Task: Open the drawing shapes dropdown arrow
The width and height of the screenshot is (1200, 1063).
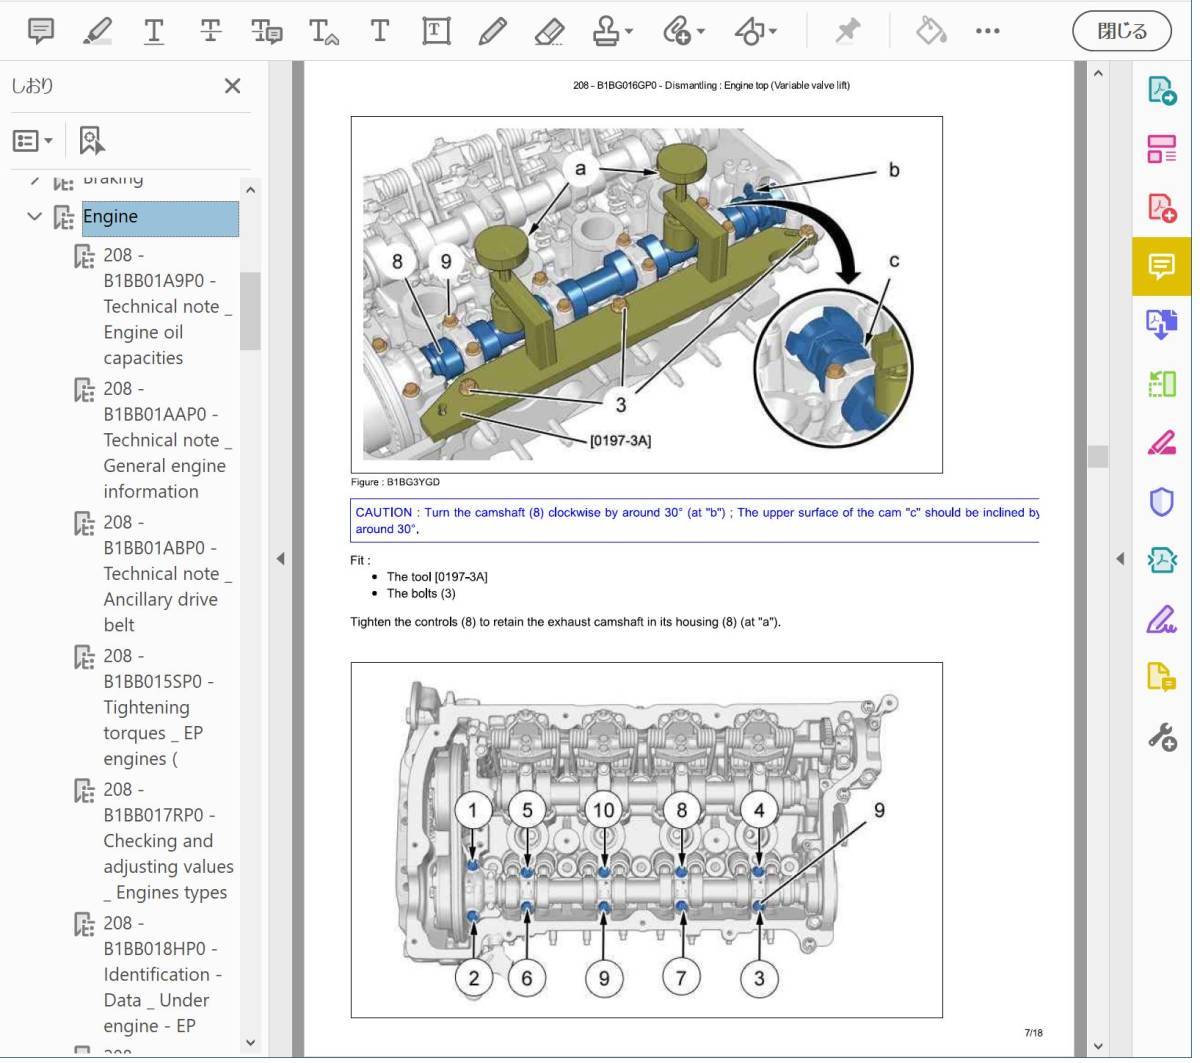Action: [772, 32]
